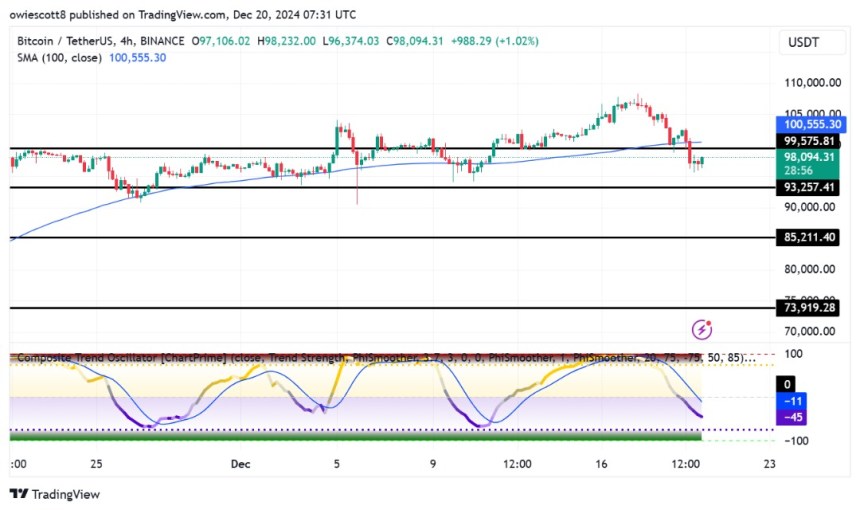860x510 pixels.
Task: Click the 99,575.81 horizontal line price label
Action: point(811,143)
